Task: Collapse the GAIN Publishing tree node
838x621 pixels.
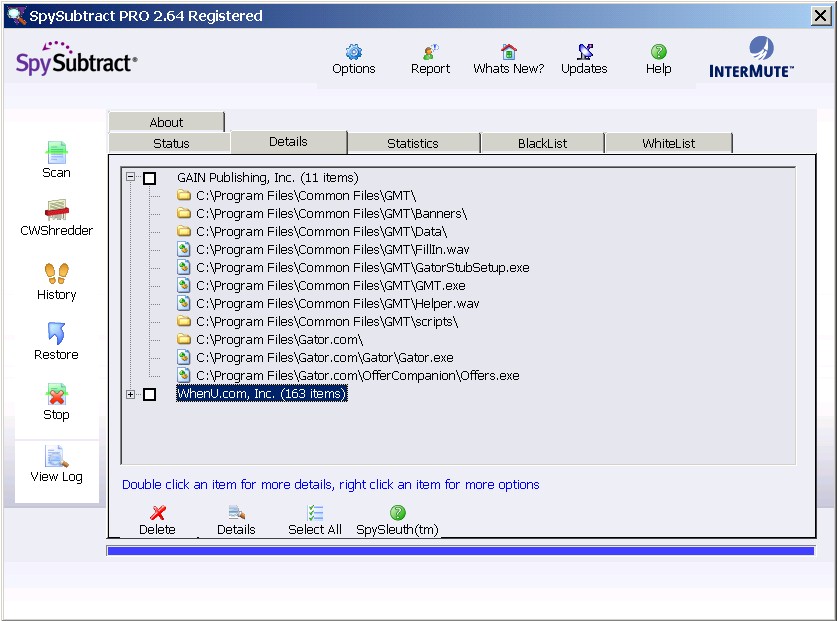Action: click(130, 176)
